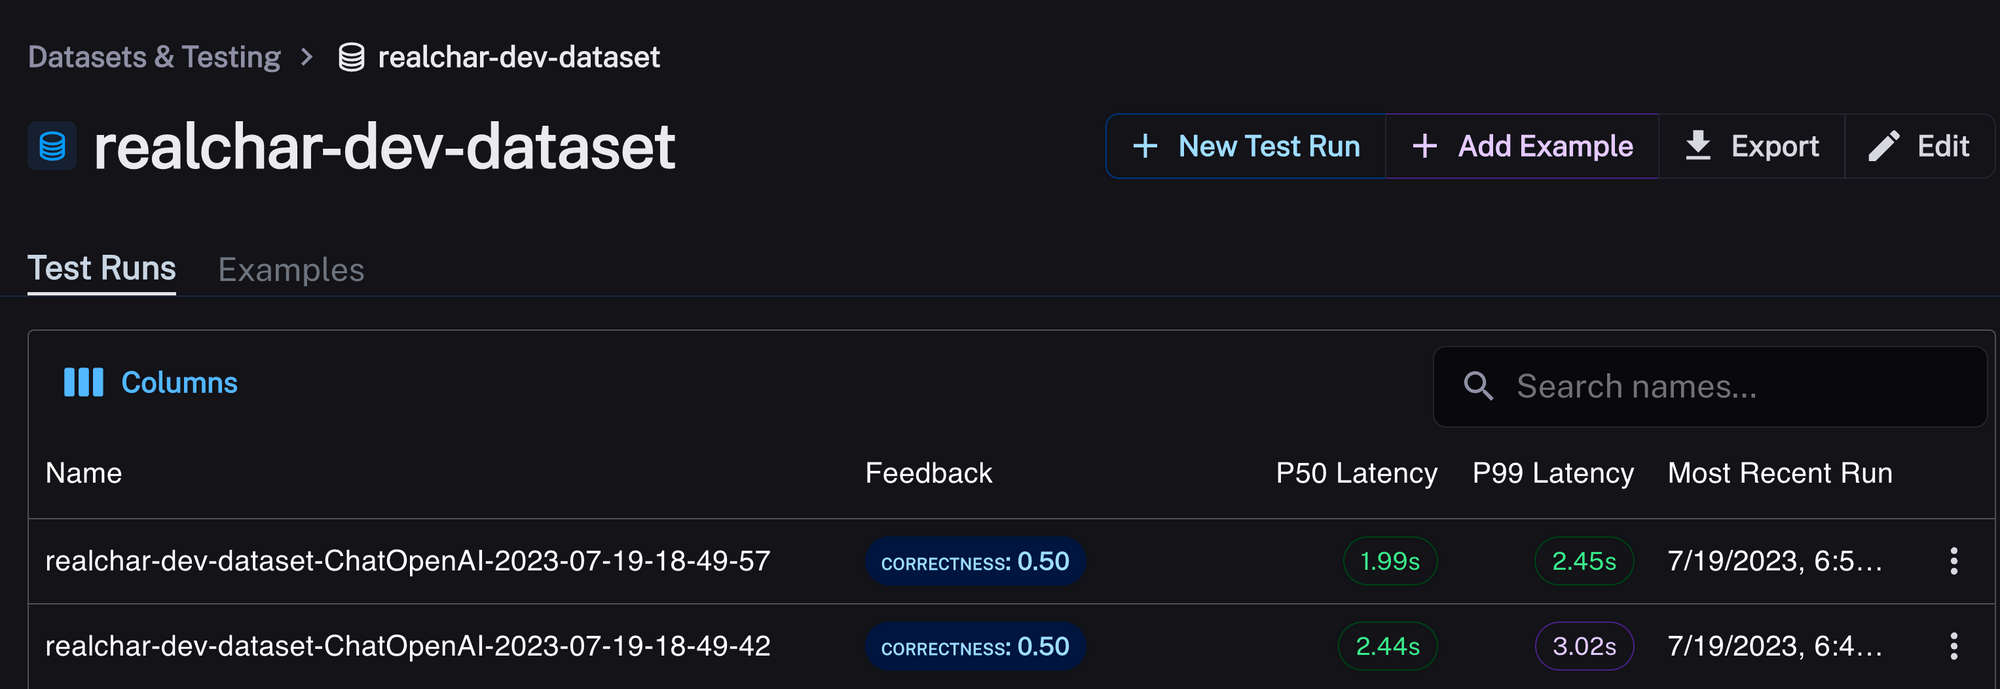This screenshot has height=689, width=2000.
Task: Click the download icon on Export
Action: pyautogui.click(x=1698, y=146)
